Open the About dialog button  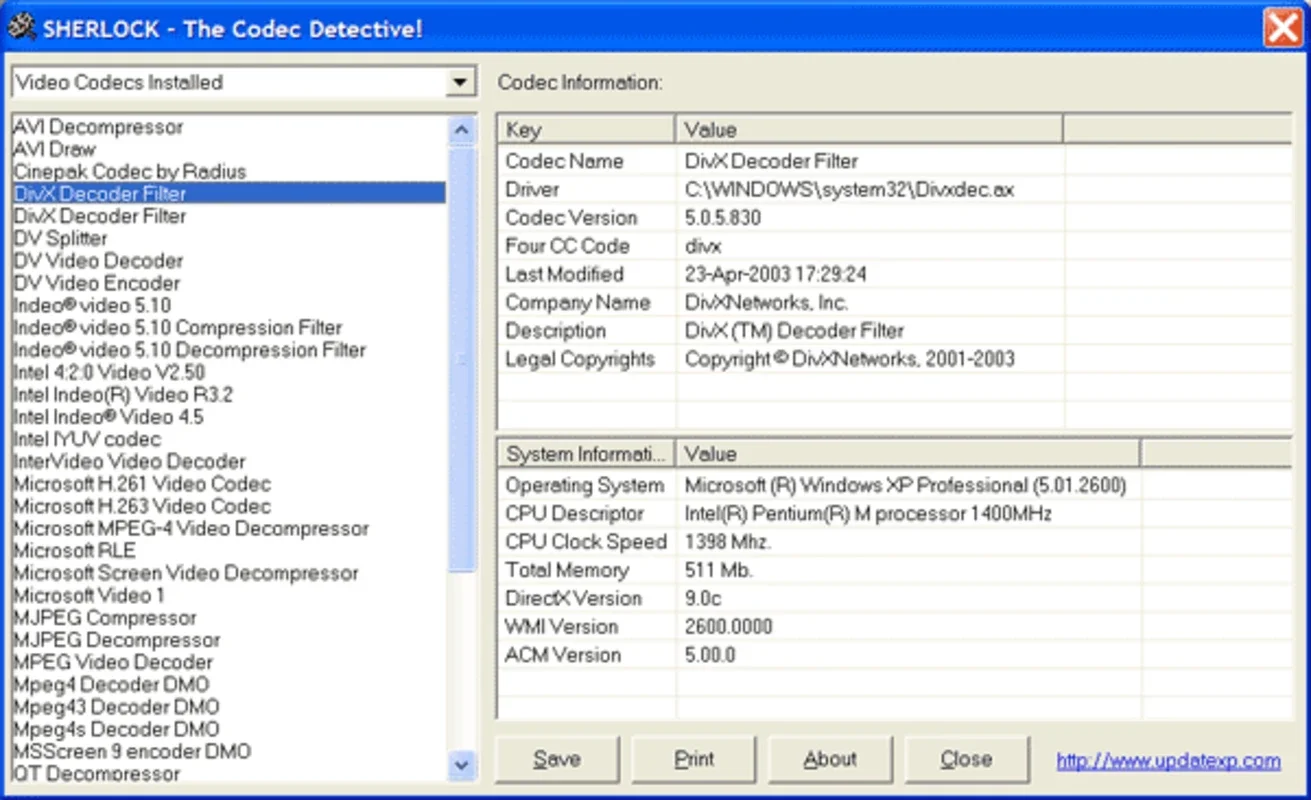click(x=830, y=760)
